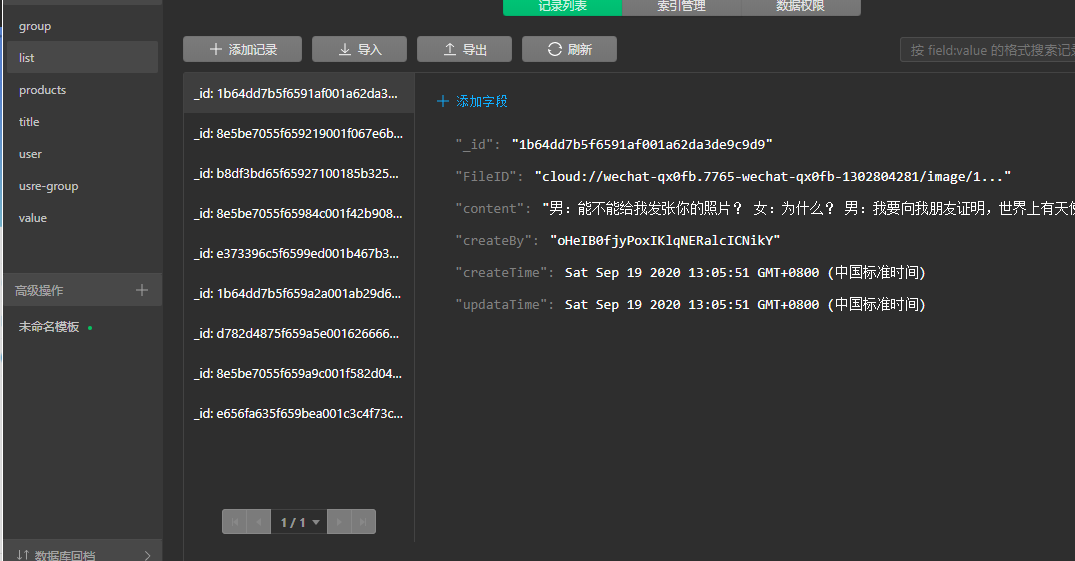Viewport: 1075px width, 561px height.
Task: Go to previous page in pagination
Action: click(258, 522)
